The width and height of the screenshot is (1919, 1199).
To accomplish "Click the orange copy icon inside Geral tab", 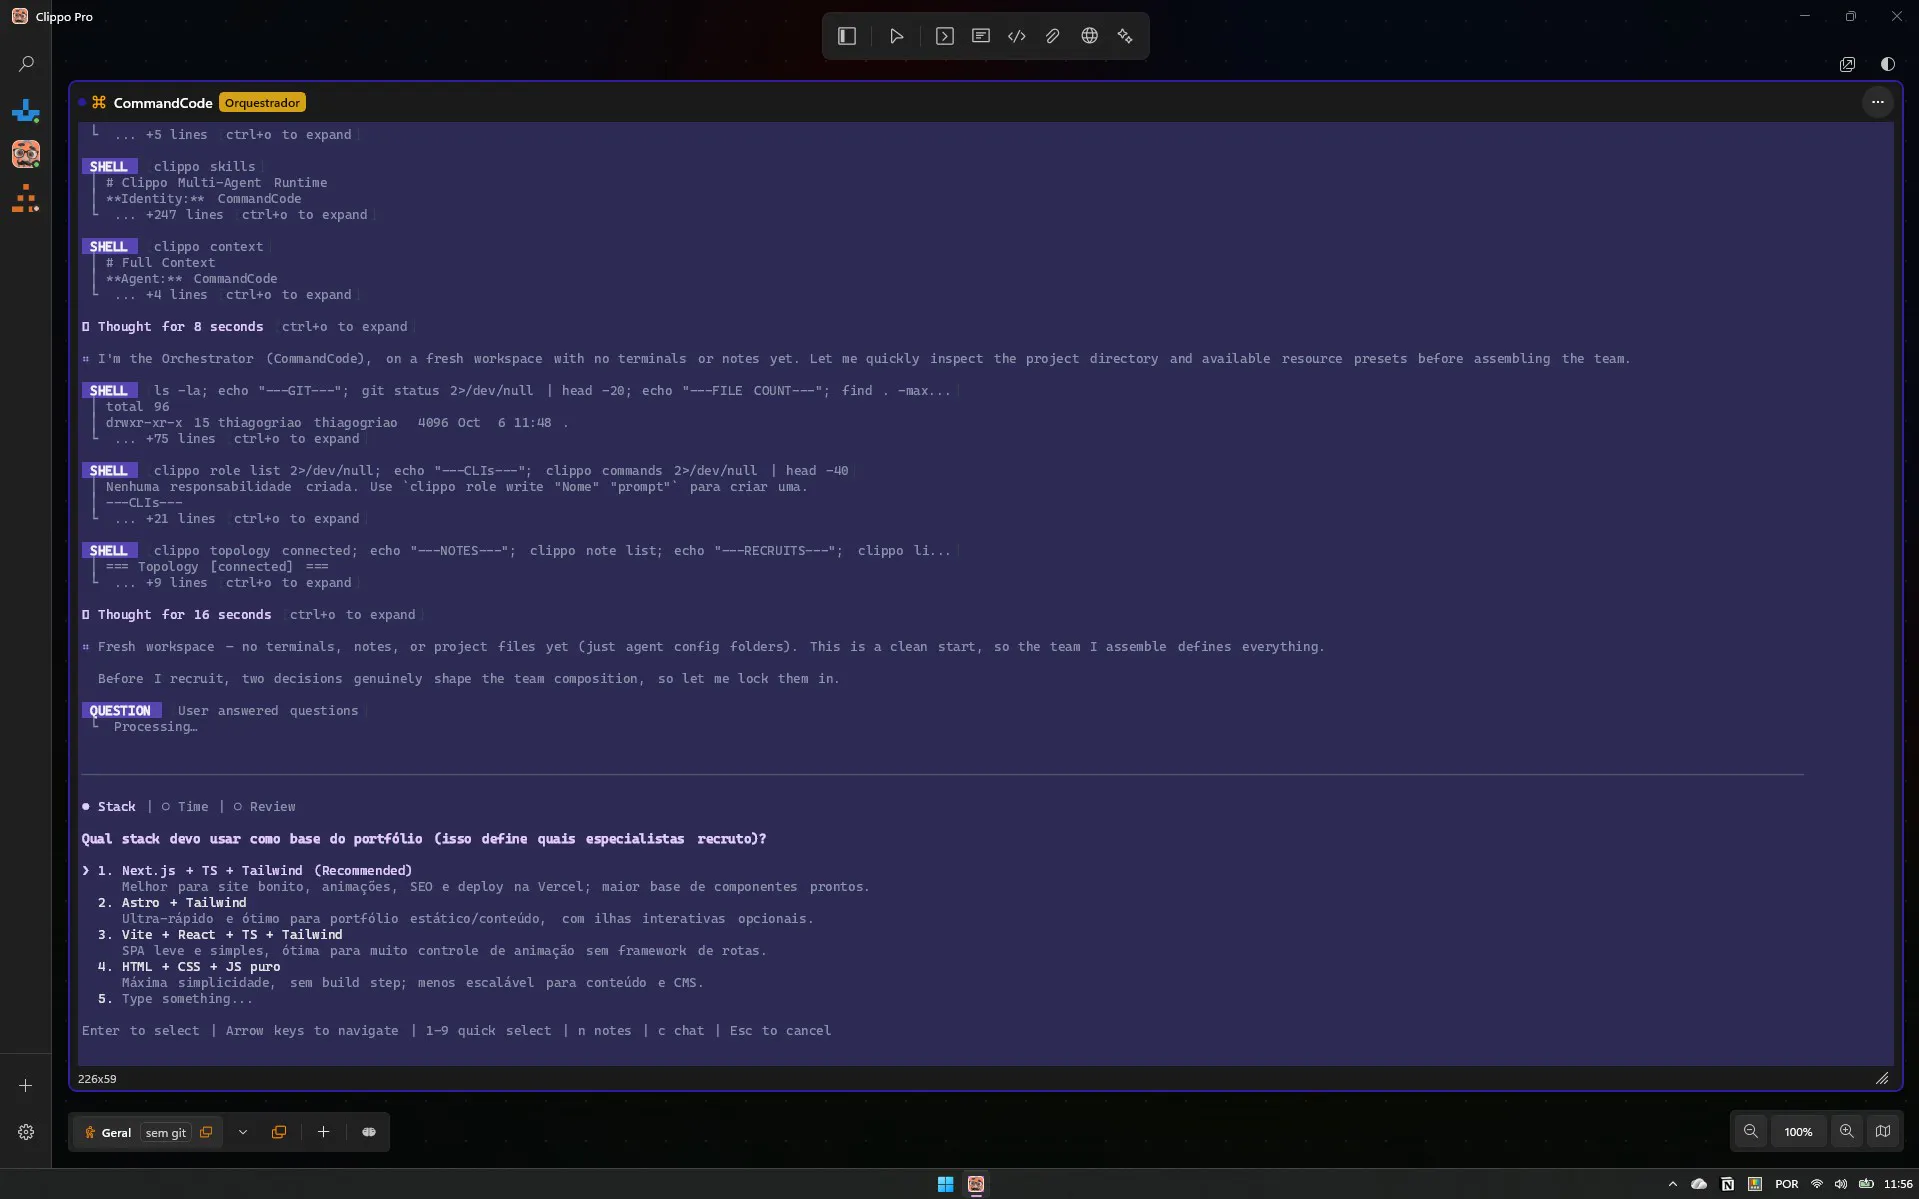I will (206, 1132).
